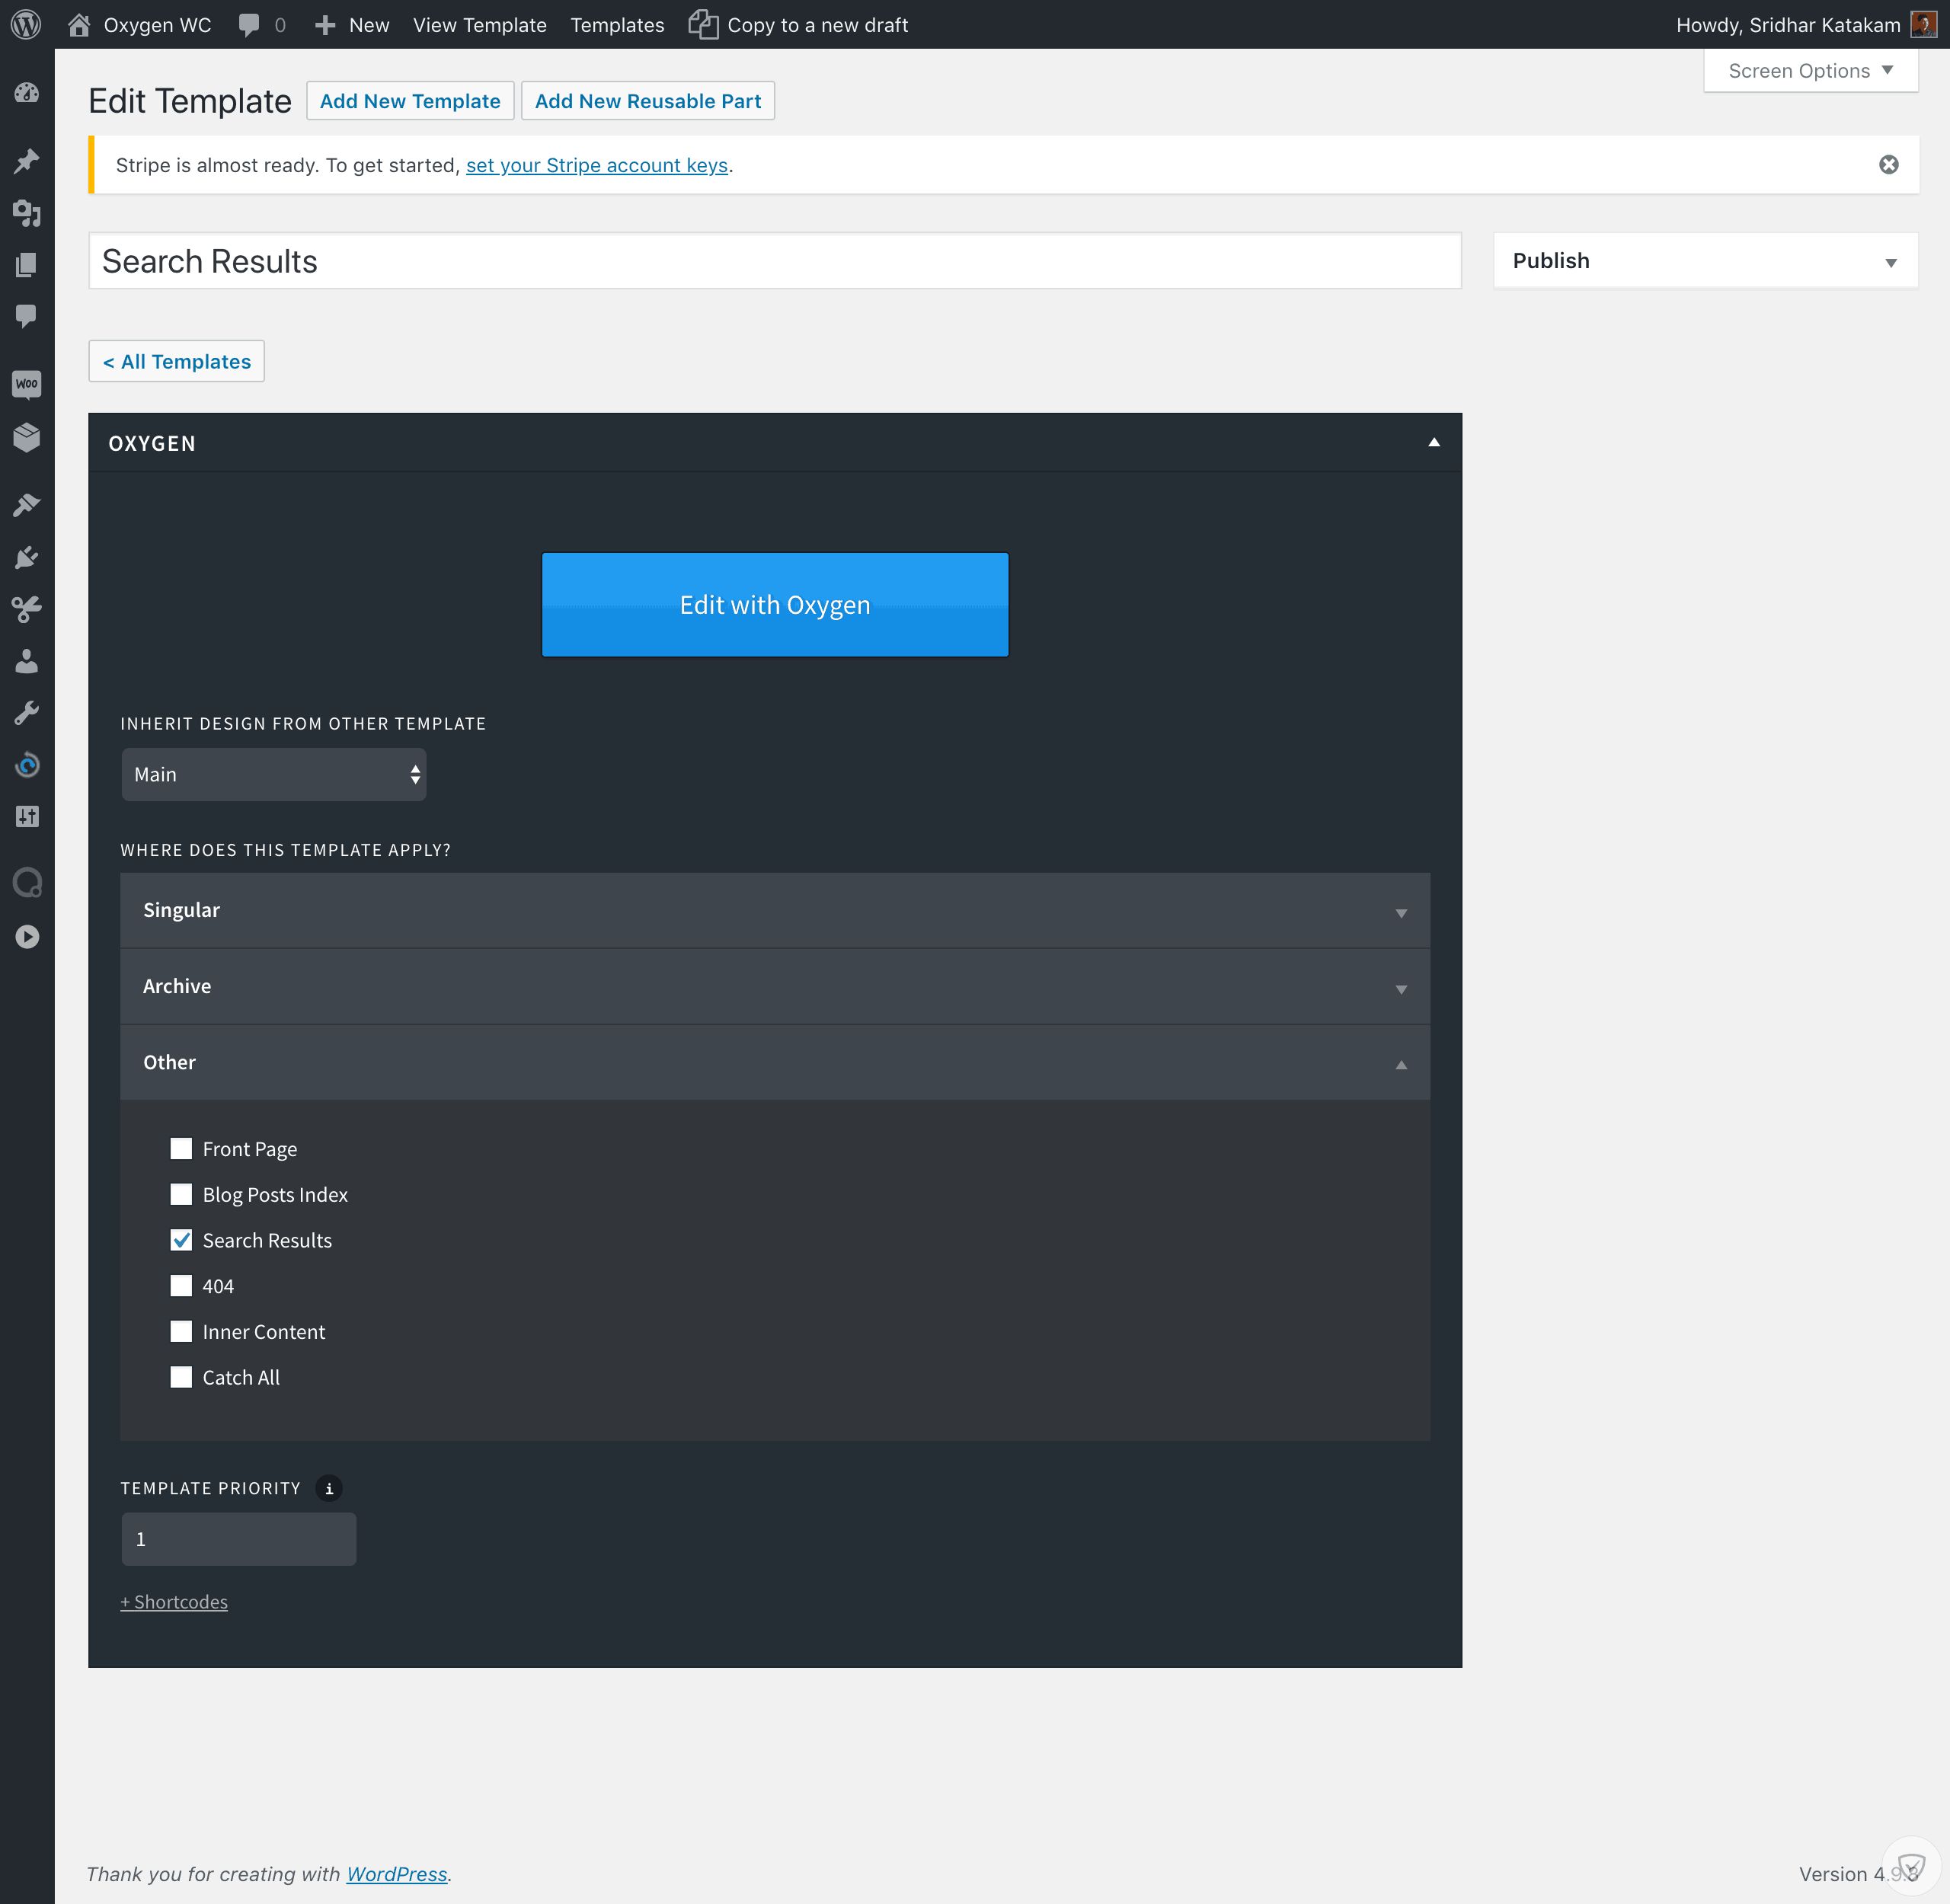Viewport: 1950px width, 1904px height.
Task: Open the Plugins icon in sidebar
Action: tap(27, 557)
